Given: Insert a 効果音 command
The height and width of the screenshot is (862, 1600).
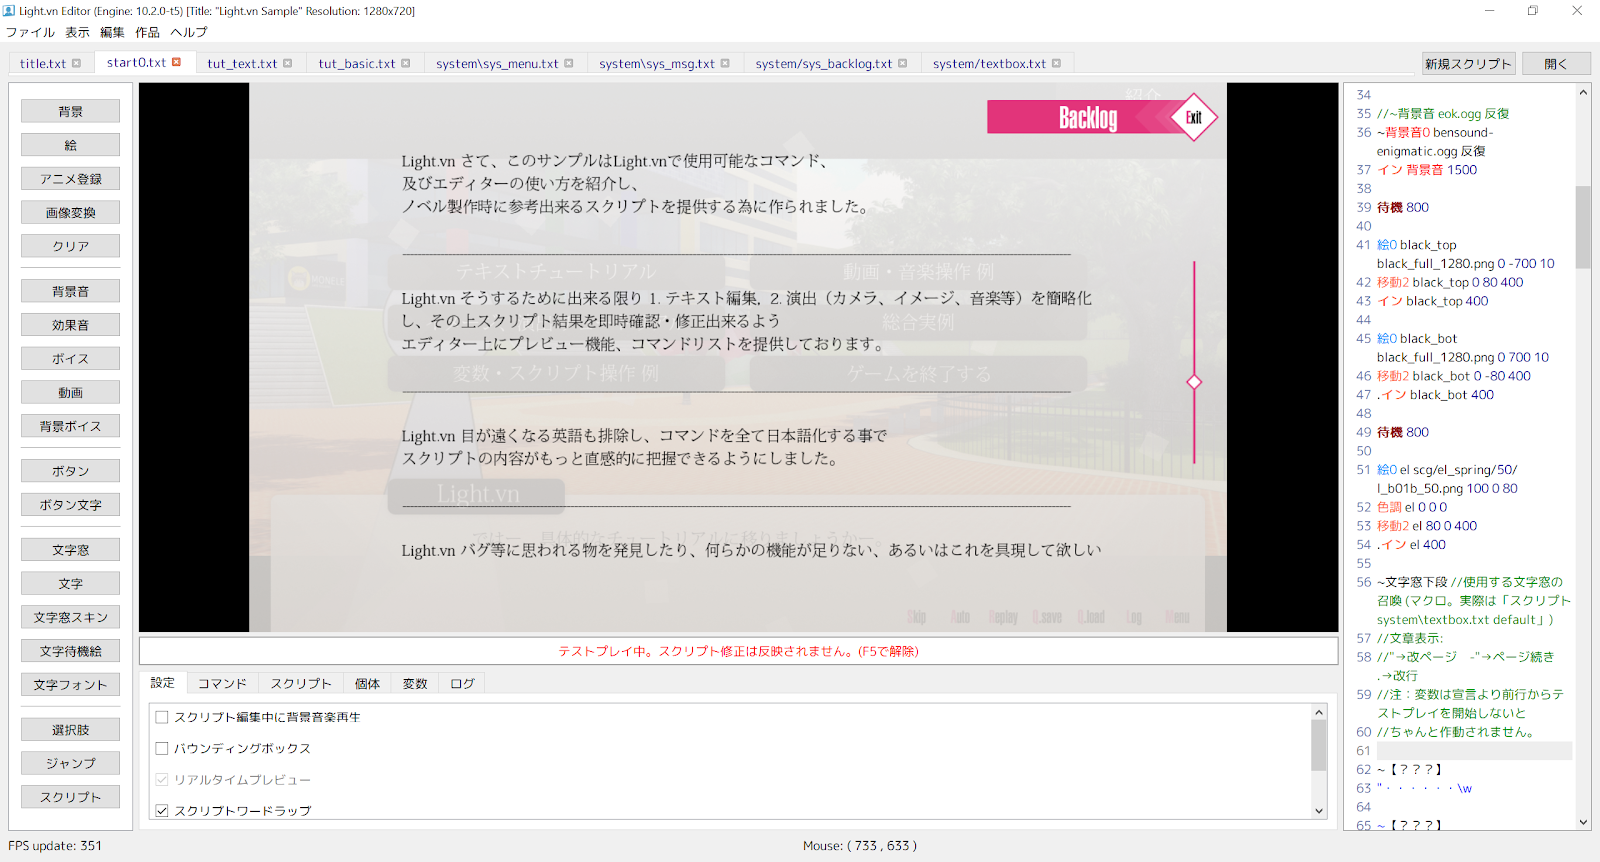Looking at the screenshot, I should (x=70, y=325).
